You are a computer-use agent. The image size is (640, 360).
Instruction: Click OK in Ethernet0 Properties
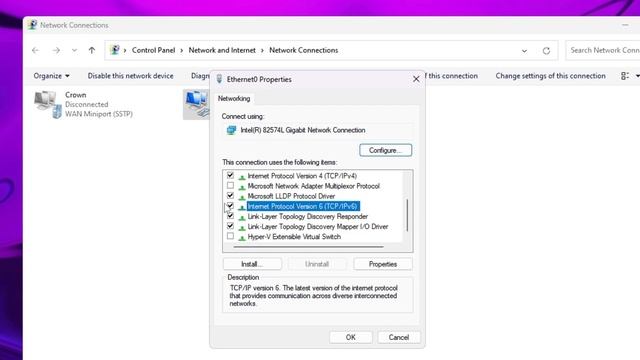(351, 337)
